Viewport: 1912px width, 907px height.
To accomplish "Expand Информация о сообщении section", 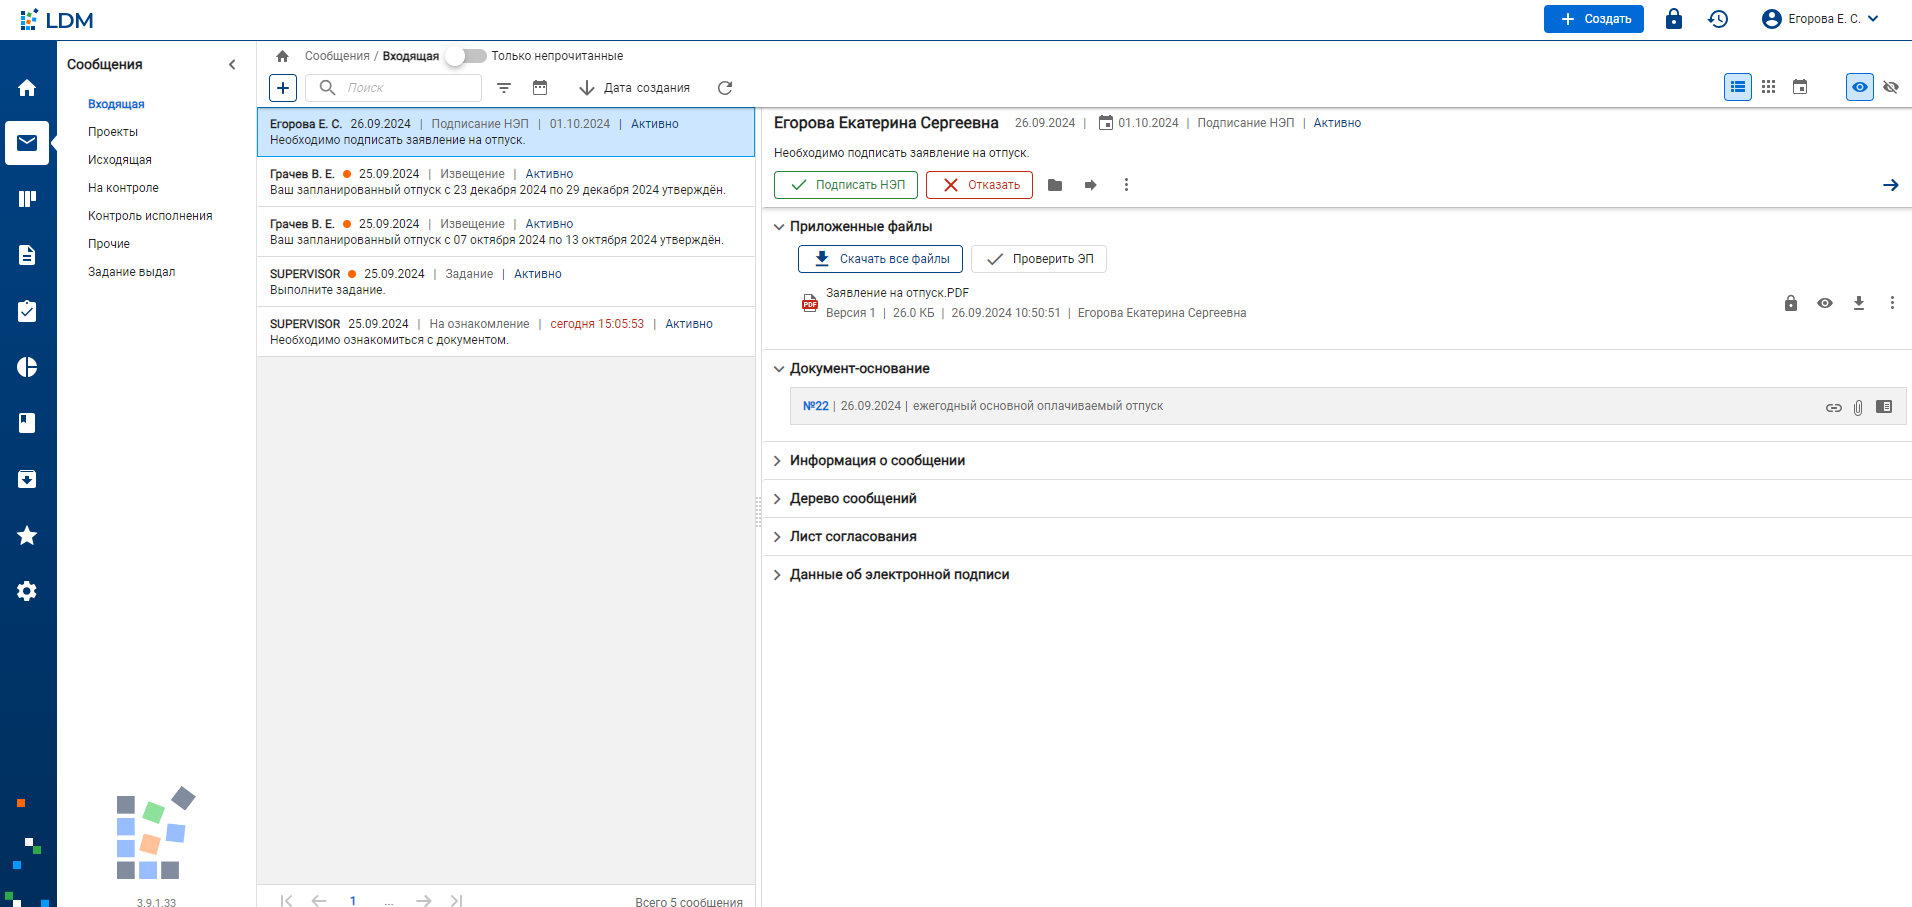I will [x=877, y=461].
